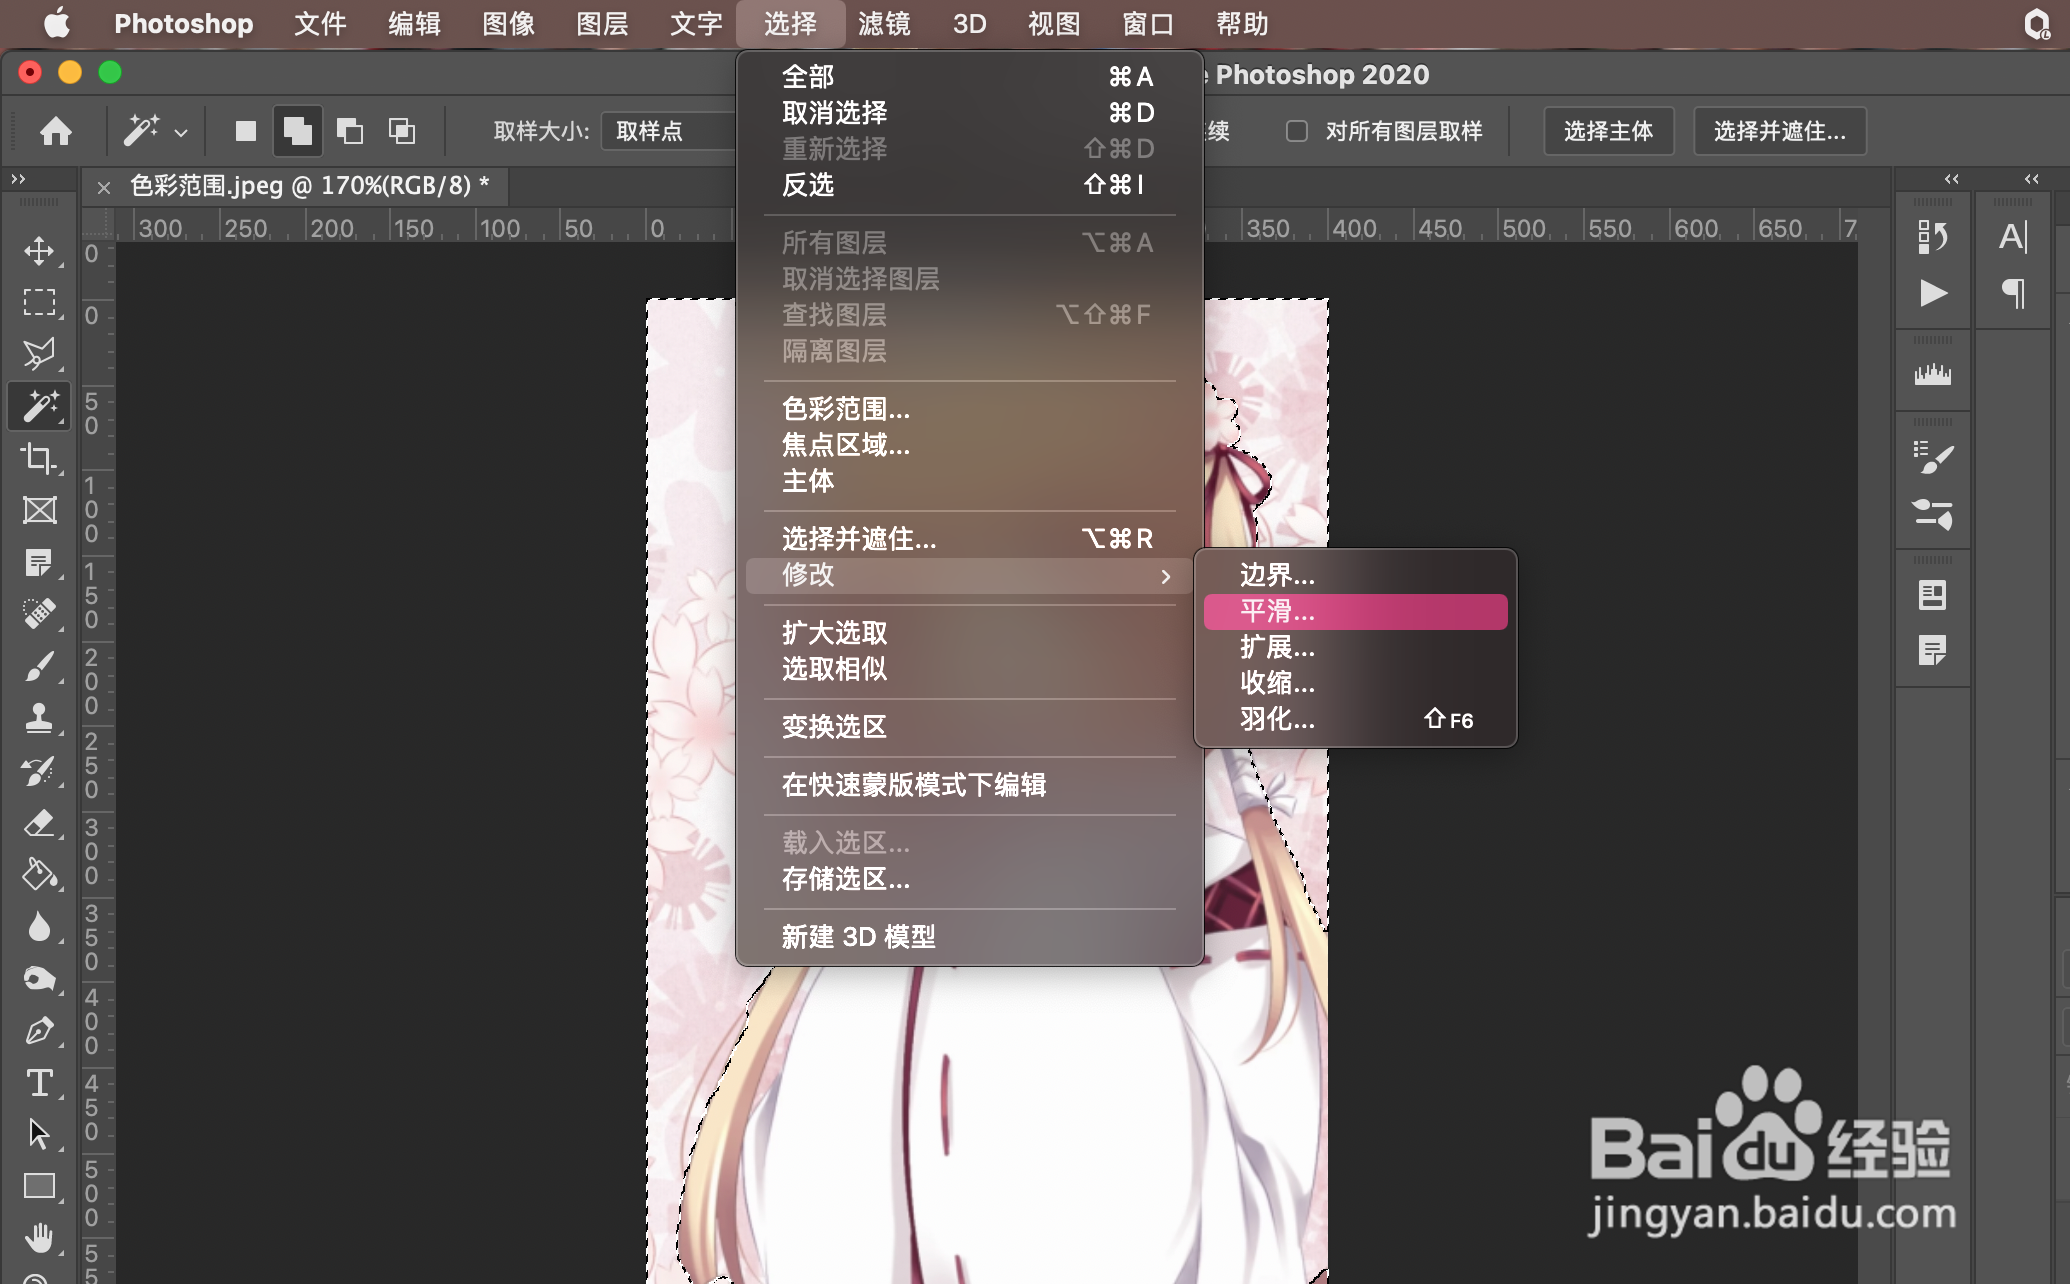This screenshot has width=2070, height=1284.
Task: Select the Hand tool
Action: [39, 1238]
